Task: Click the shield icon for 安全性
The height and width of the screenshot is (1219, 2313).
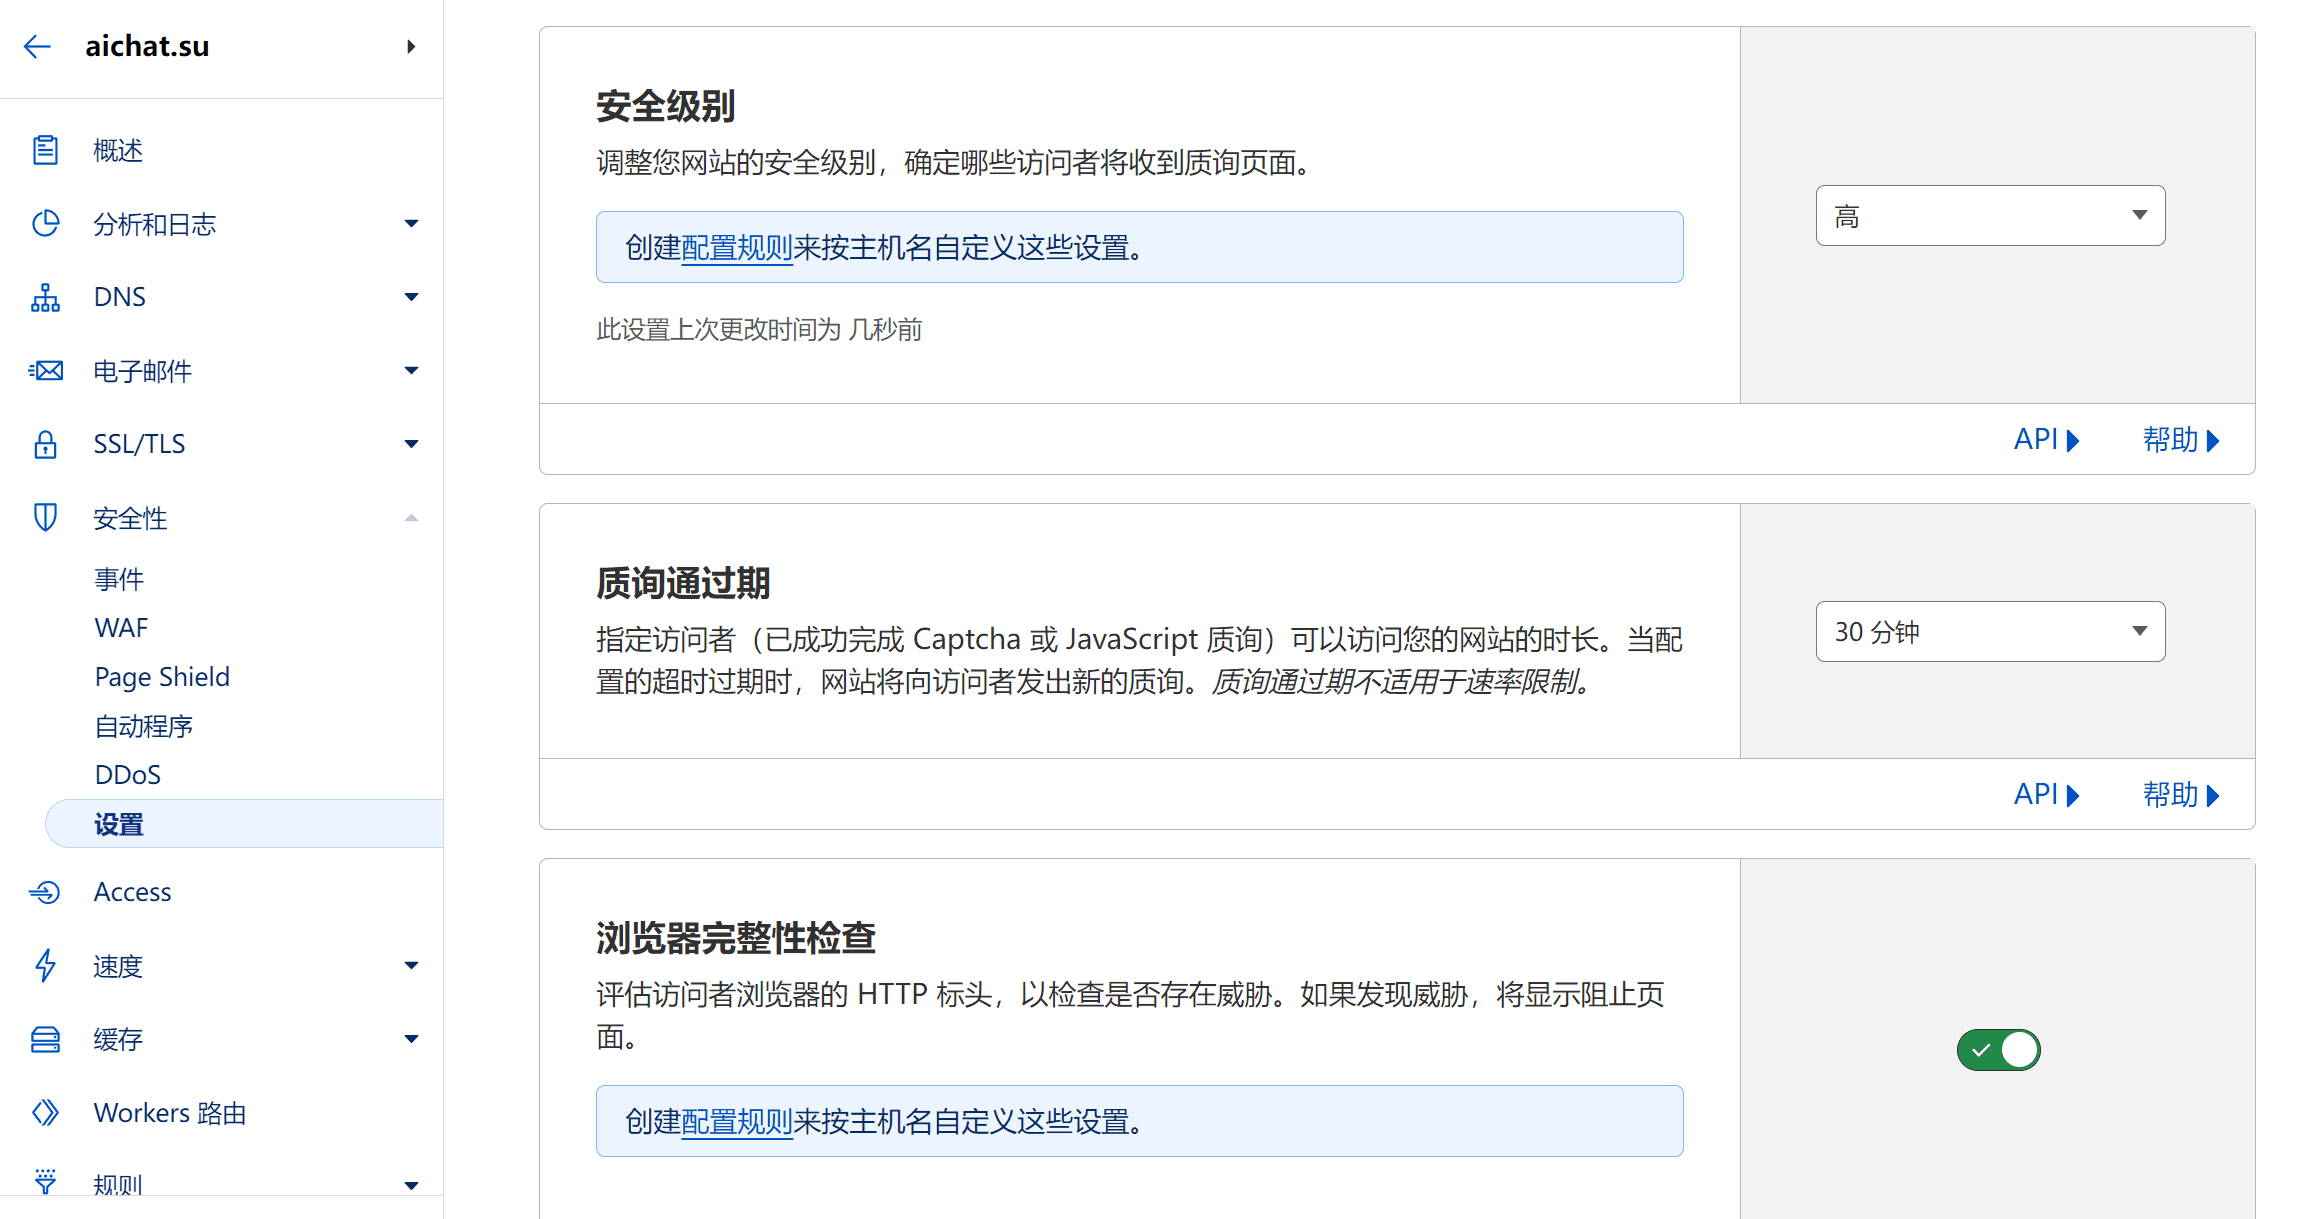Action: pos(45,517)
